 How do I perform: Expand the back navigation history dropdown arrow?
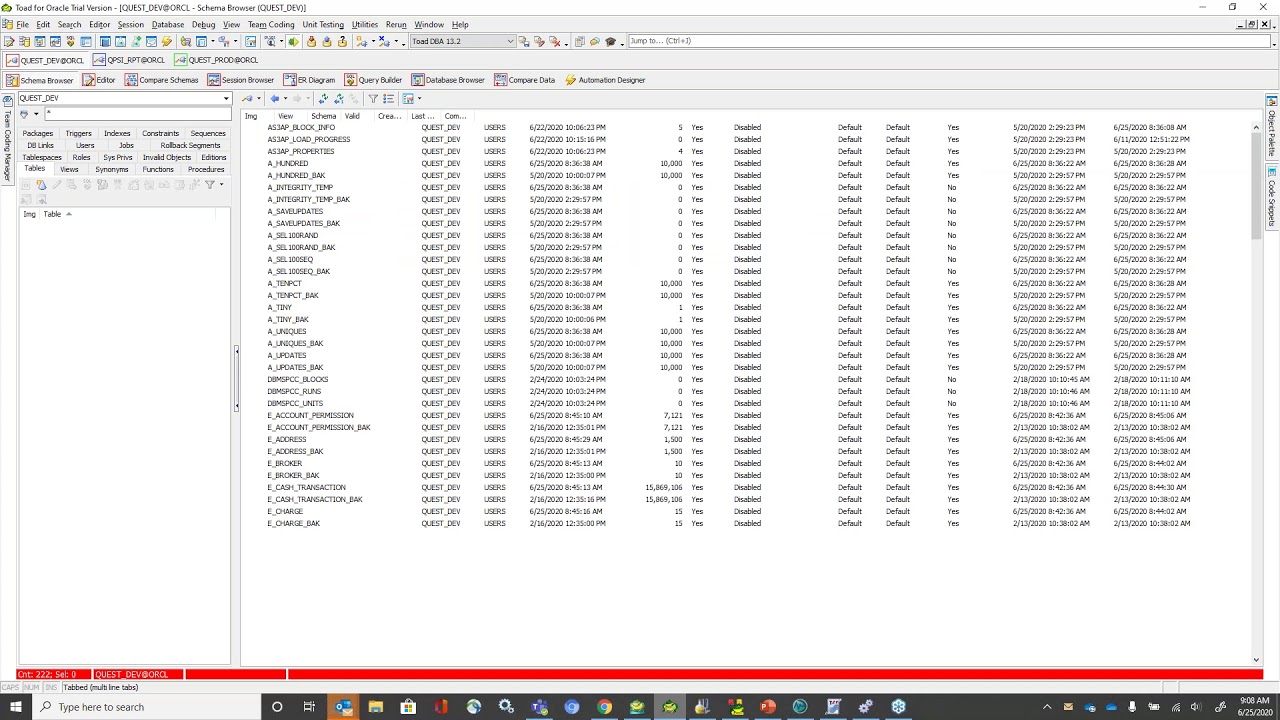[x=285, y=99]
